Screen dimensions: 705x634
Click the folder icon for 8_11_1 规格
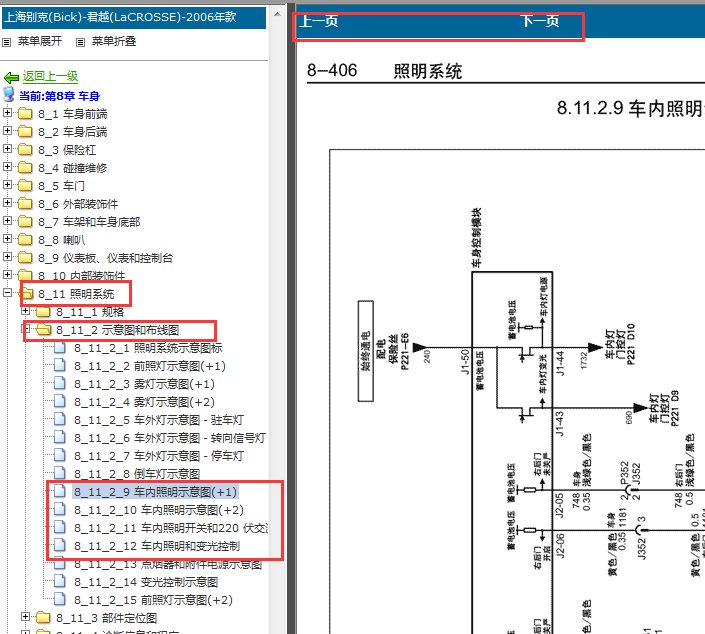click(x=43, y=312)
